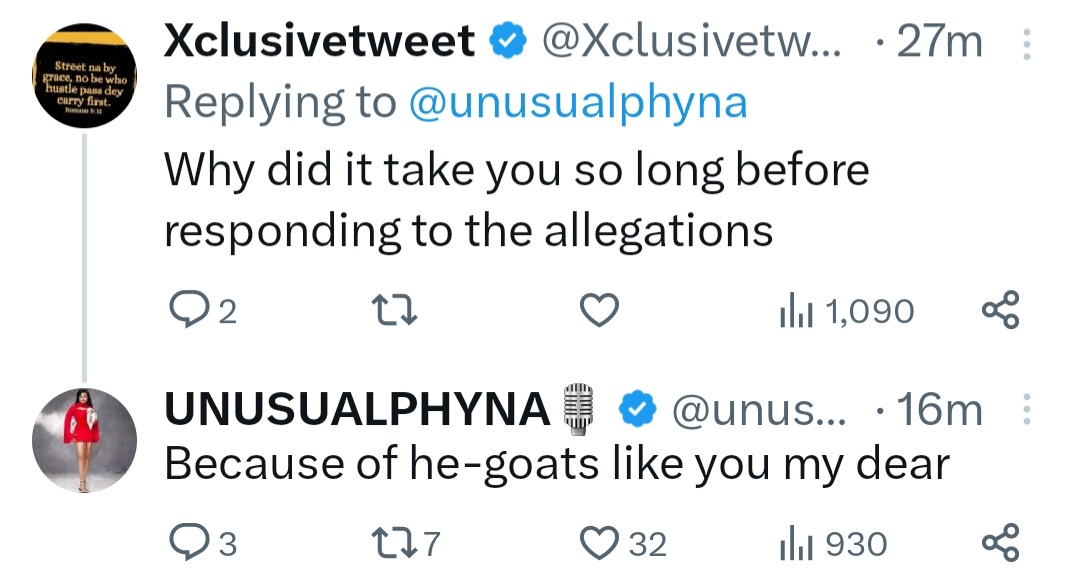Click Xclusivetweet's verified badge

coord(508,40)
